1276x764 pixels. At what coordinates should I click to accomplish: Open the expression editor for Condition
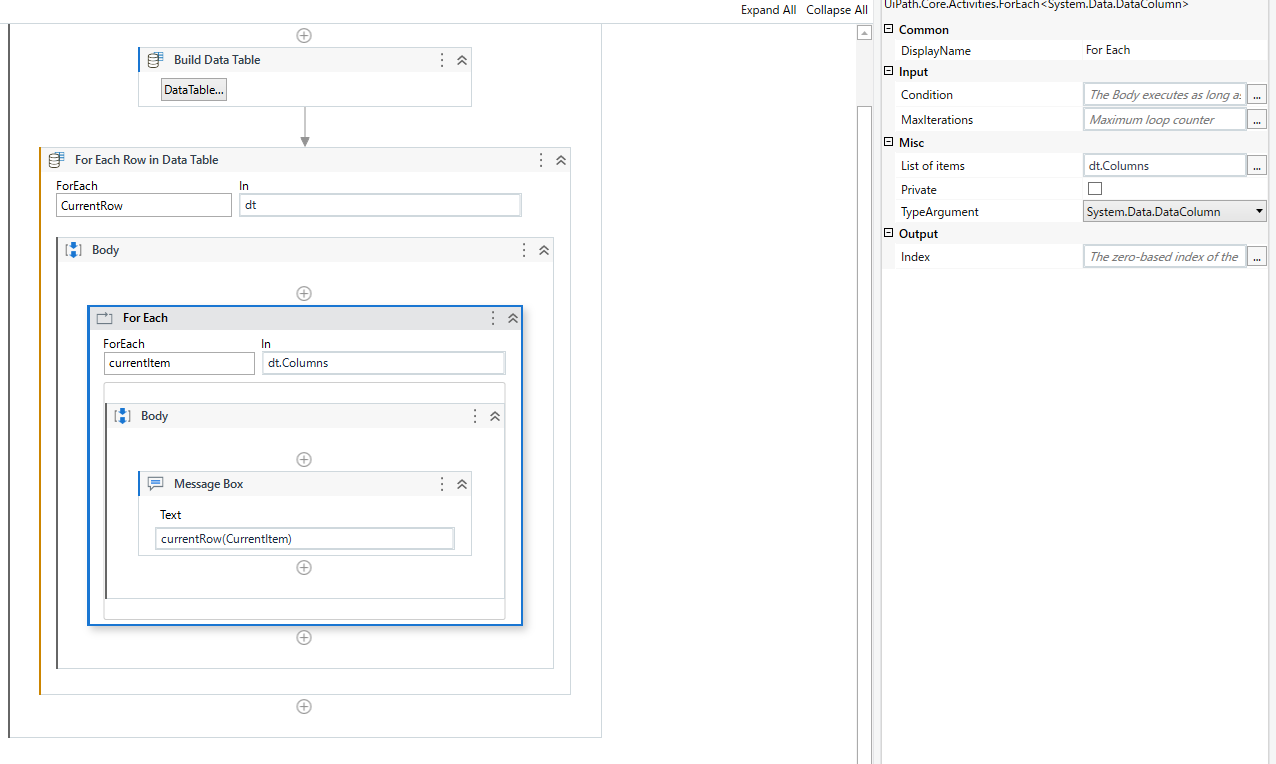pyautogui.click(x=1258, y=95)
